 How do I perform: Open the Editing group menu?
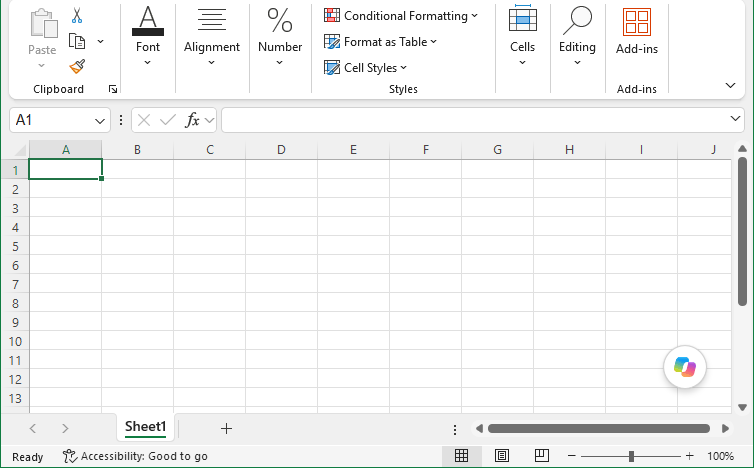[x=577, y=36]
